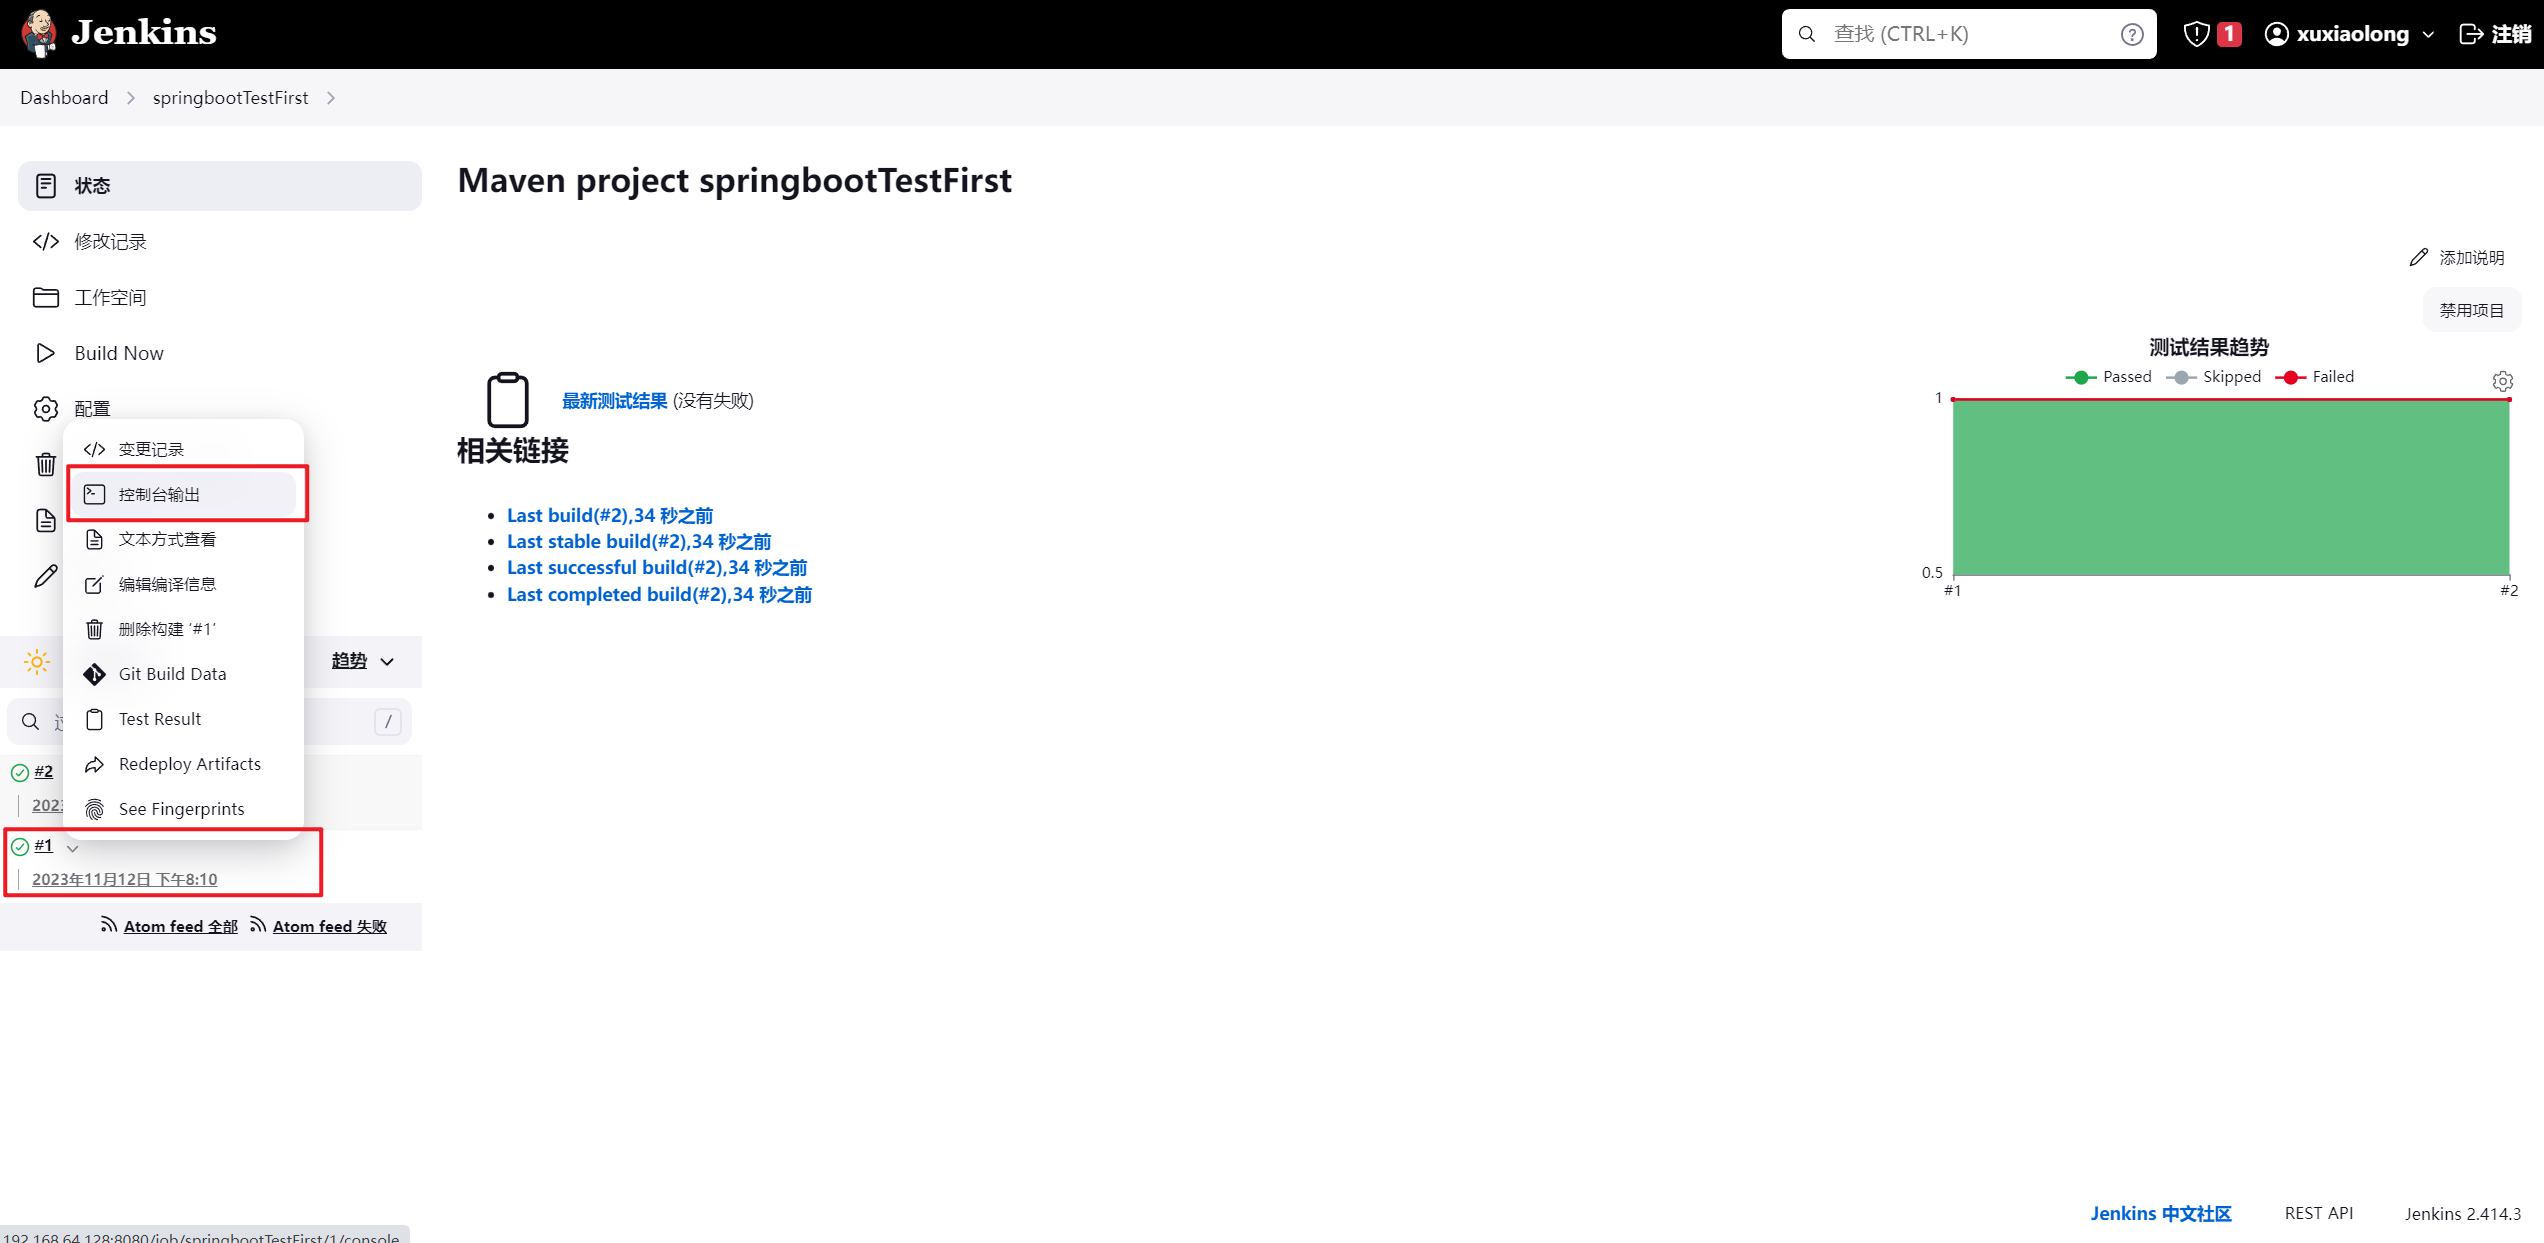
Task: Click the 状态 status document icon
Action: (46, 186)
